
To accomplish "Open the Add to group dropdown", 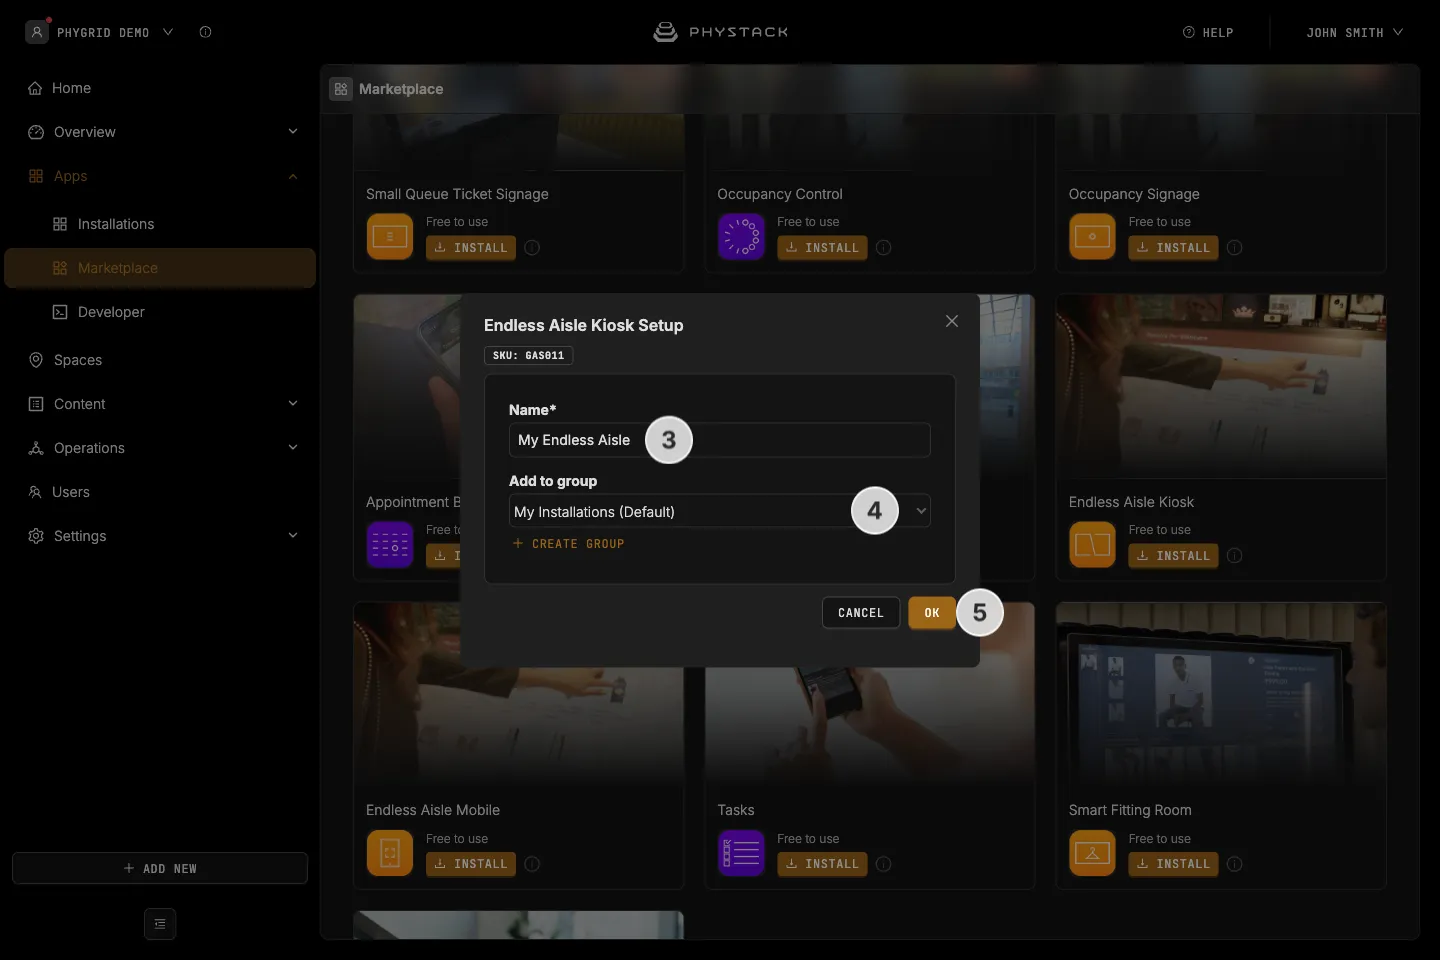I will [x=719, y=511].
